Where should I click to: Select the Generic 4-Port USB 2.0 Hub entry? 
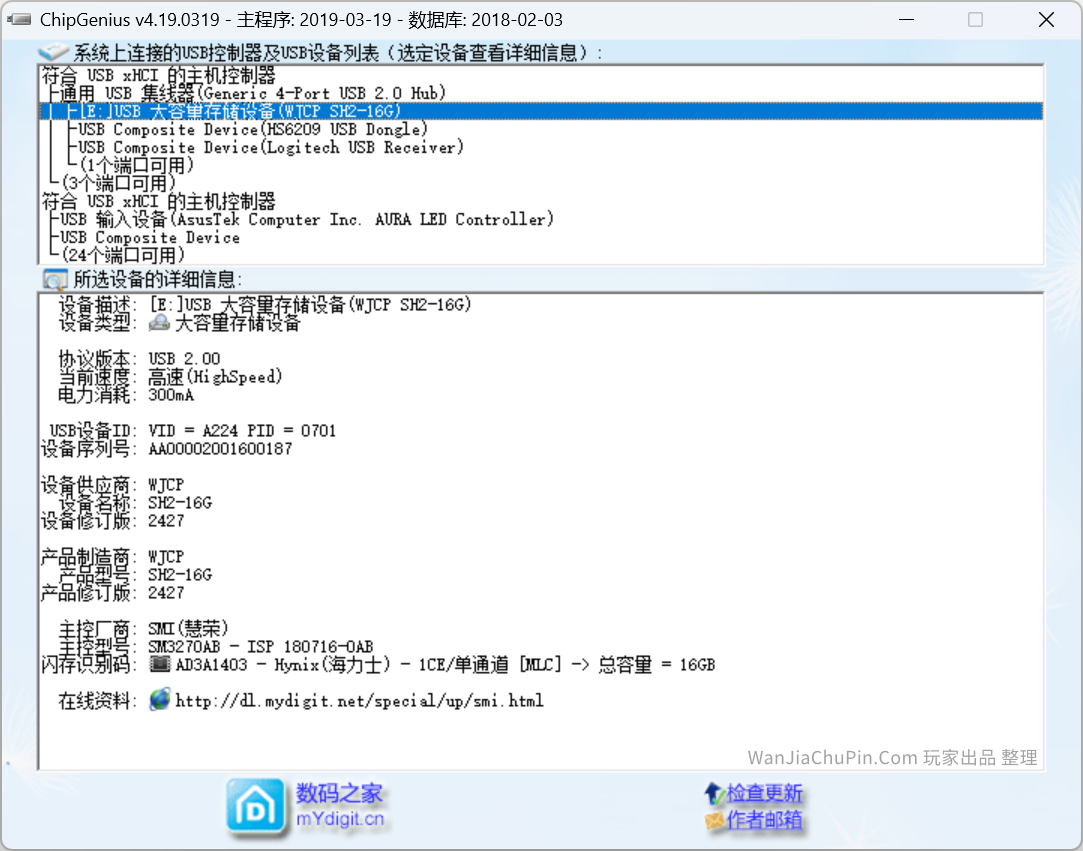coord(252,93)
